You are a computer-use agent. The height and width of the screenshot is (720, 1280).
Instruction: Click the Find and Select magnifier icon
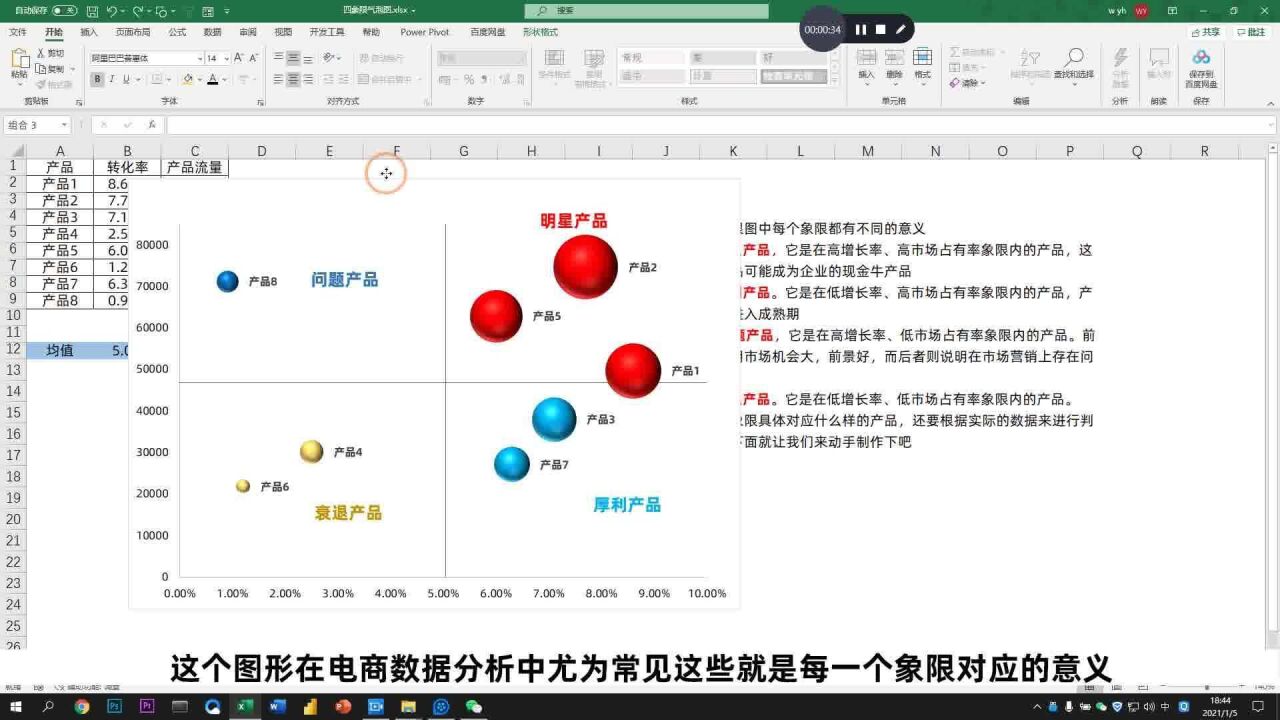pyautogui.click(x=1075, y=55)
